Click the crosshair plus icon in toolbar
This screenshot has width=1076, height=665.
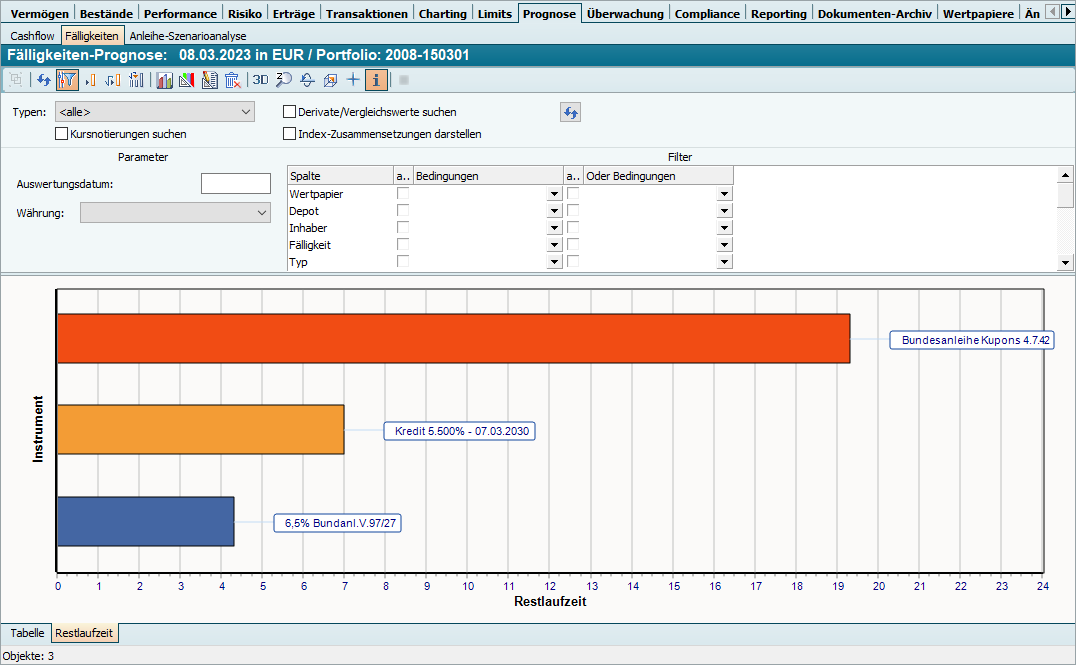352,80
